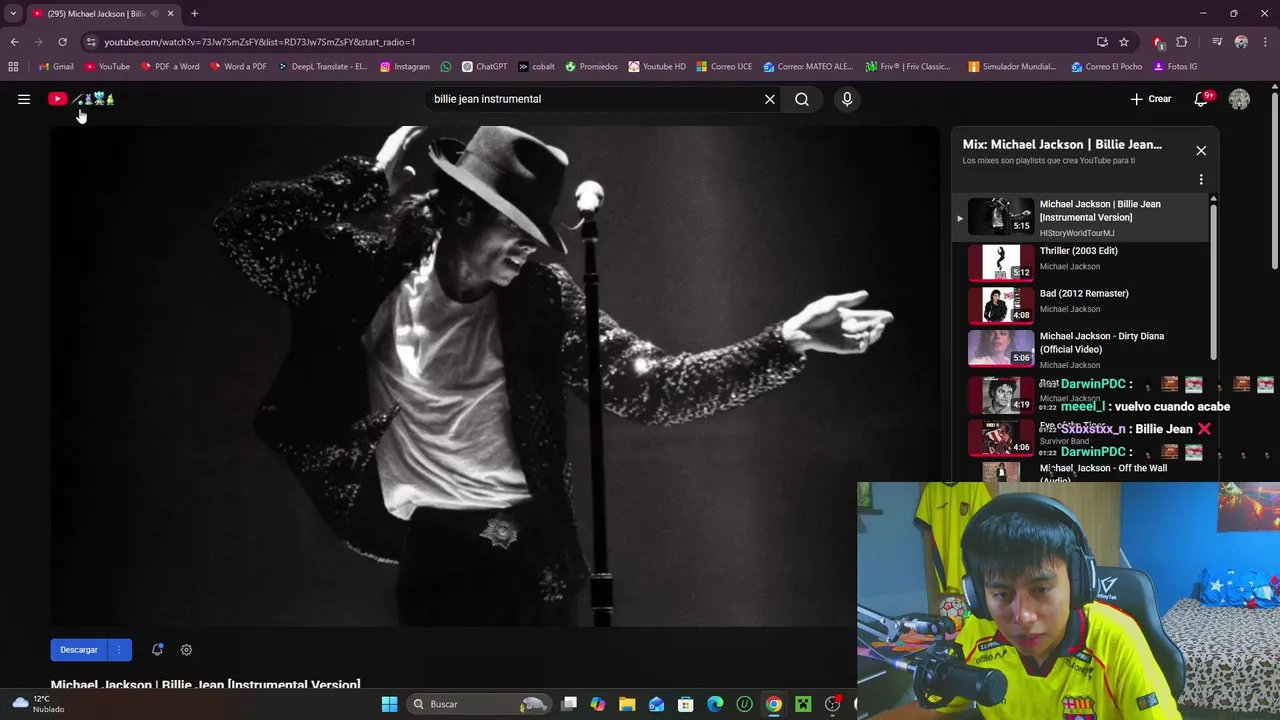Viewport: 1280px width, 720px height.
Task: Close the Michael Jackson browser tab
Action: (170, 14)
